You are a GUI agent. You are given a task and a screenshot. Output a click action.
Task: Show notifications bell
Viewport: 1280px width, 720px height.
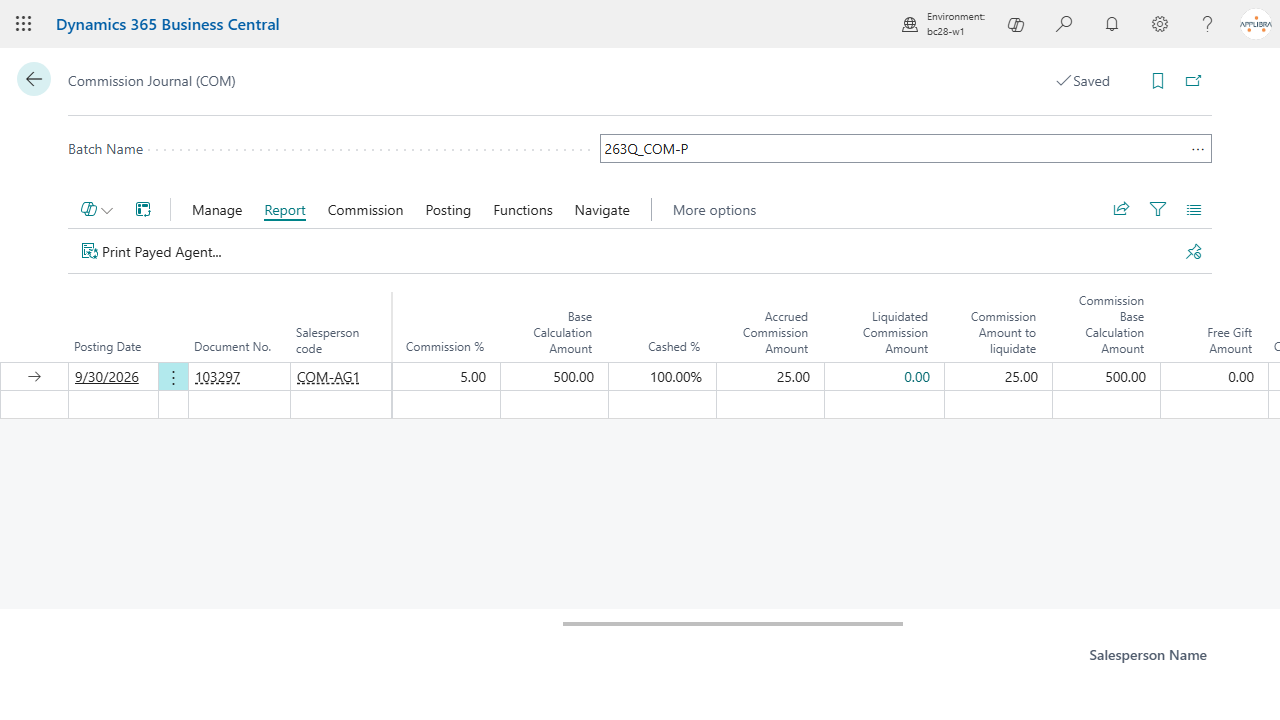(1112, 24)
